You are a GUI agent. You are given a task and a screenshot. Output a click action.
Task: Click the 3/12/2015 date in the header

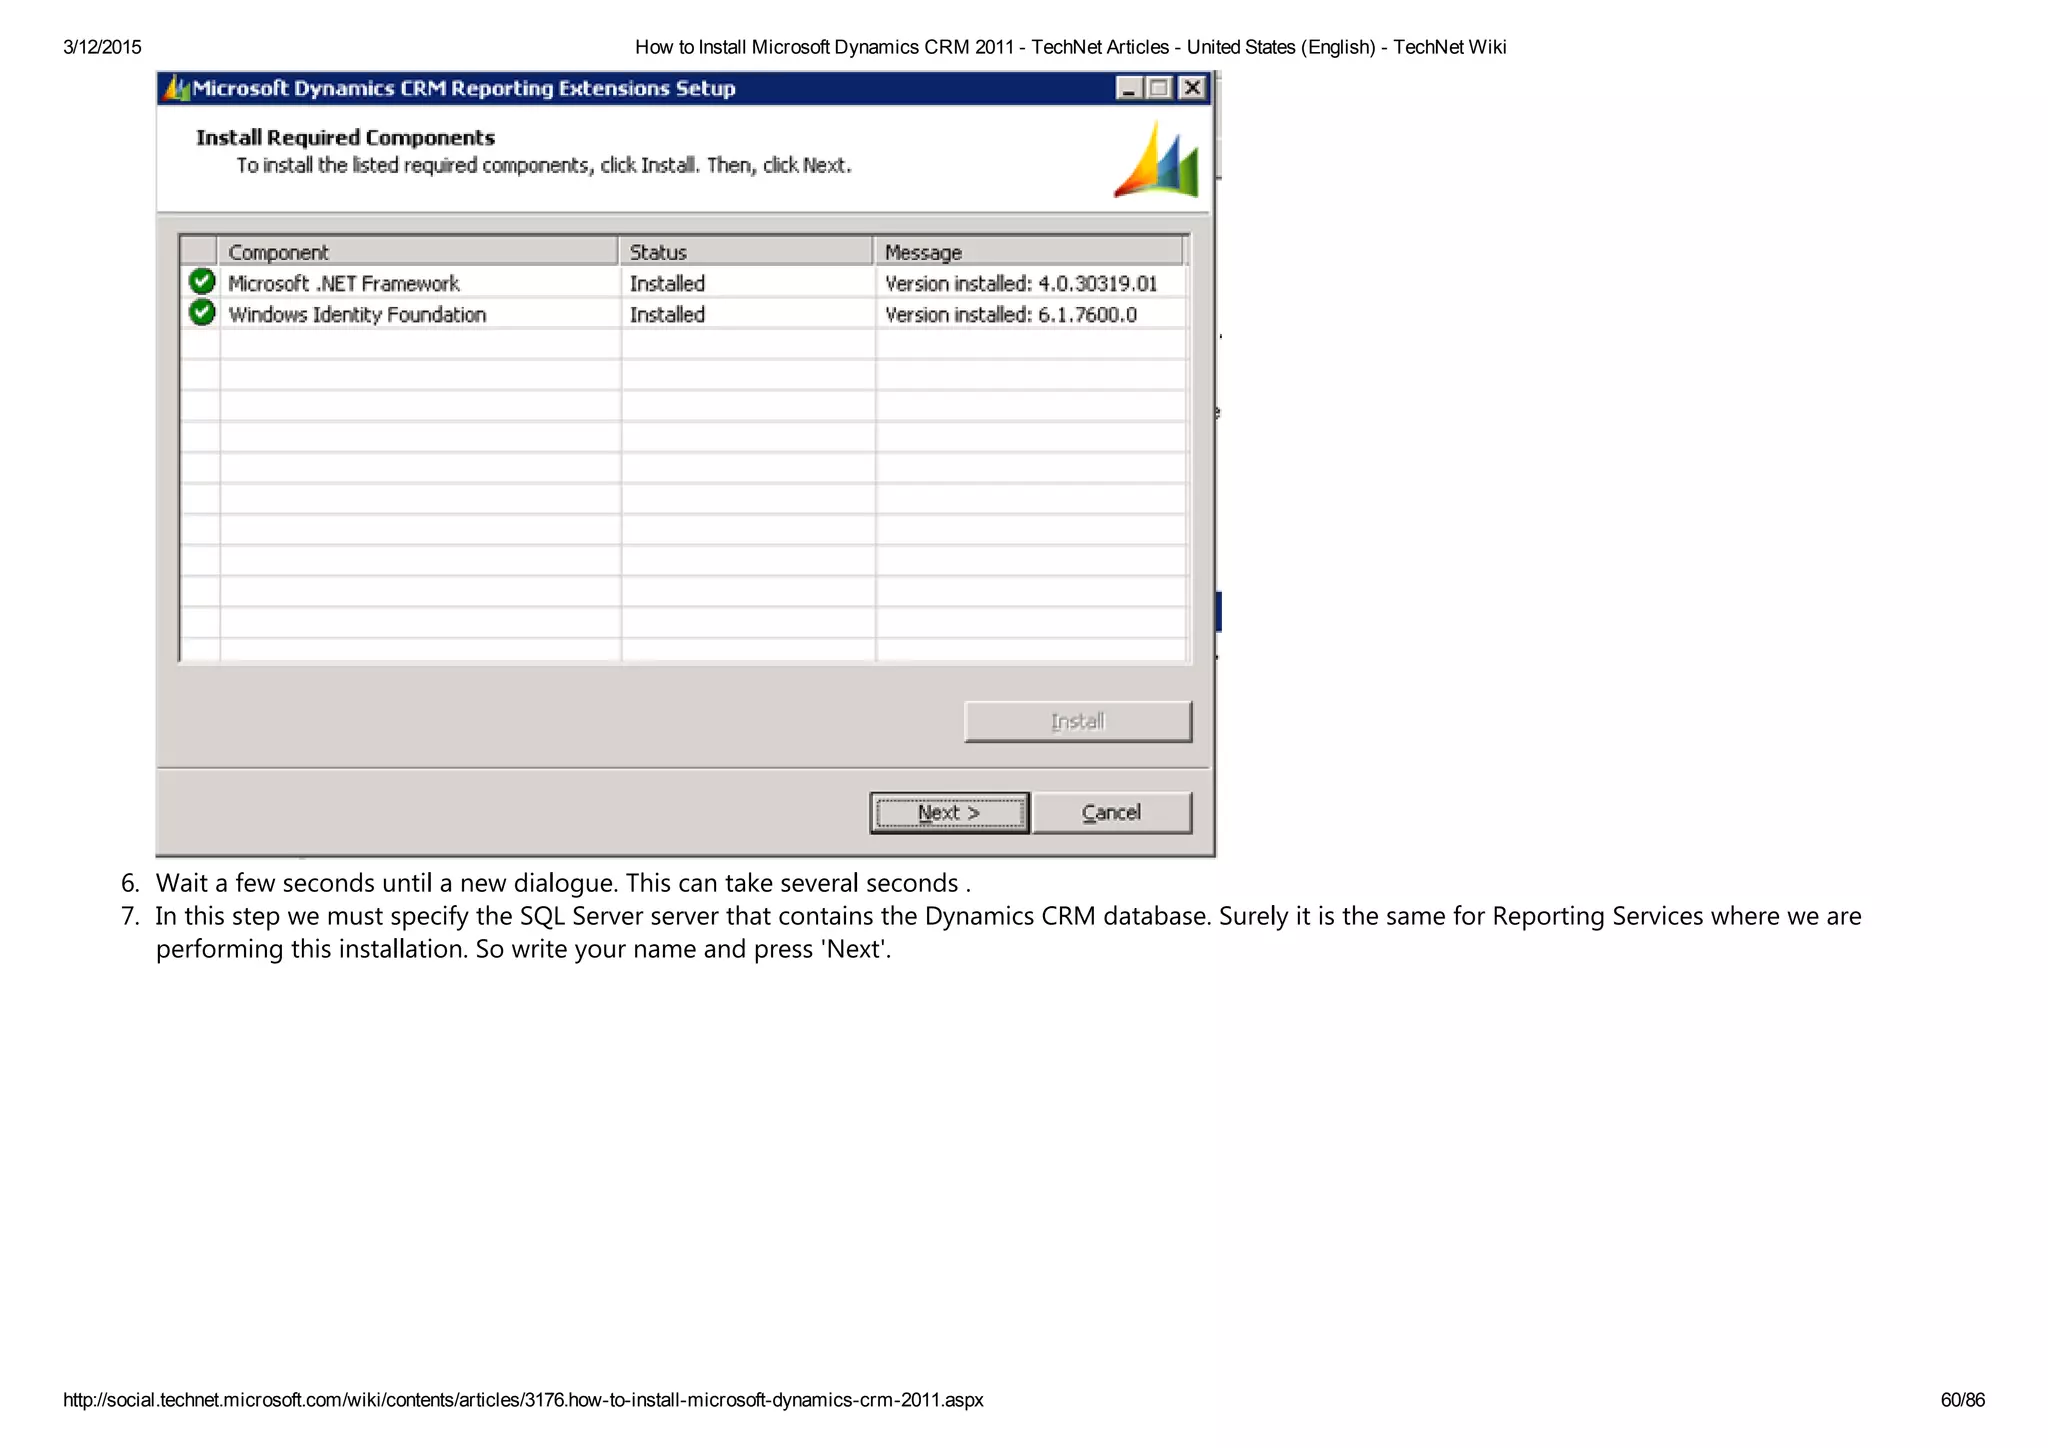[x=102, y=47]
